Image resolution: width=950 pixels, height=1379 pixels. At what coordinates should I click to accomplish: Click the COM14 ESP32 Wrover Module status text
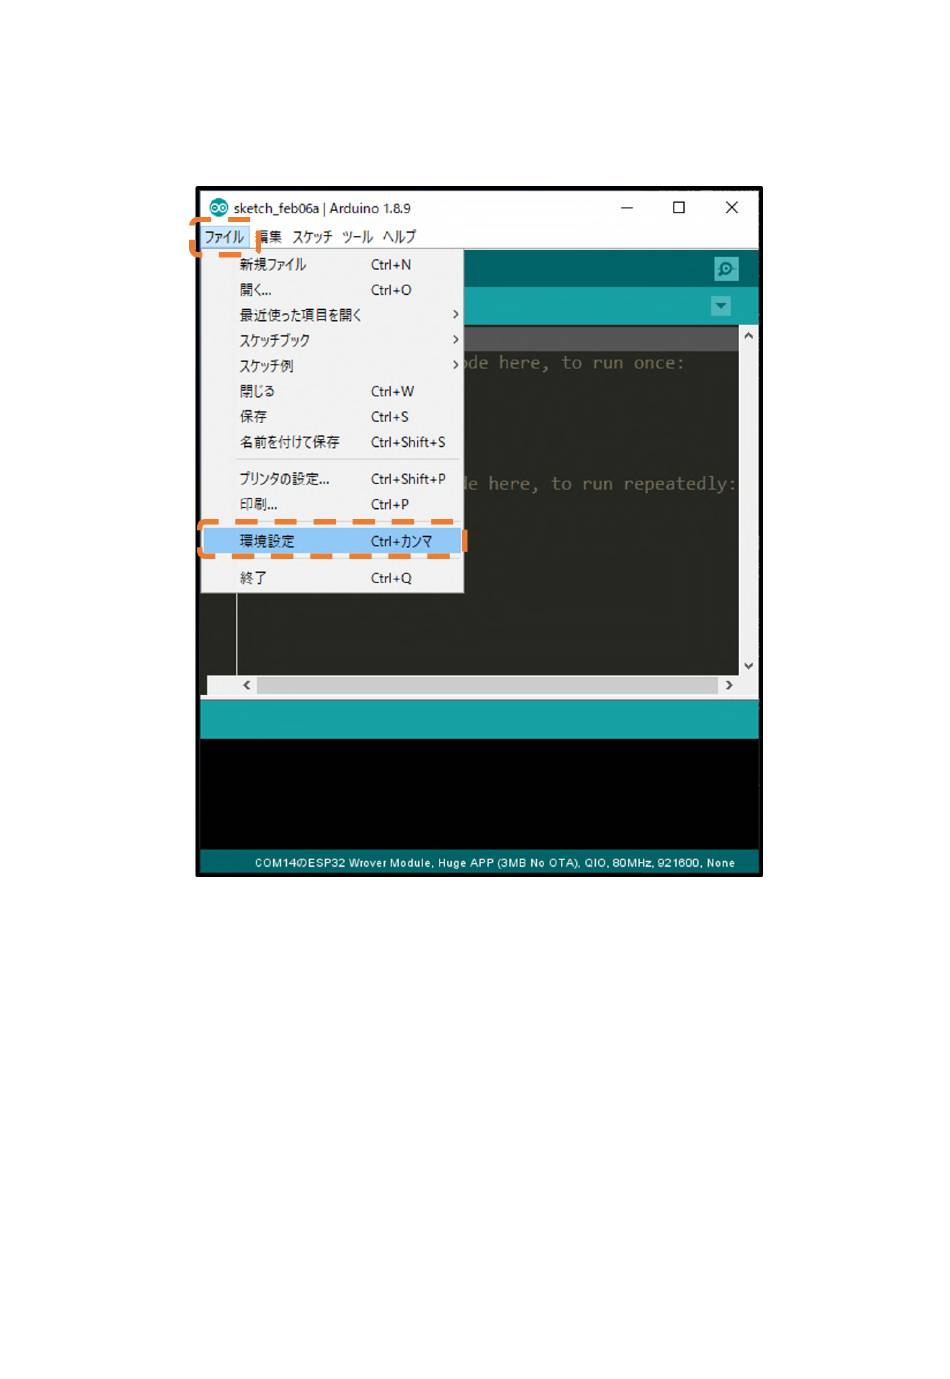coord(495,863)
